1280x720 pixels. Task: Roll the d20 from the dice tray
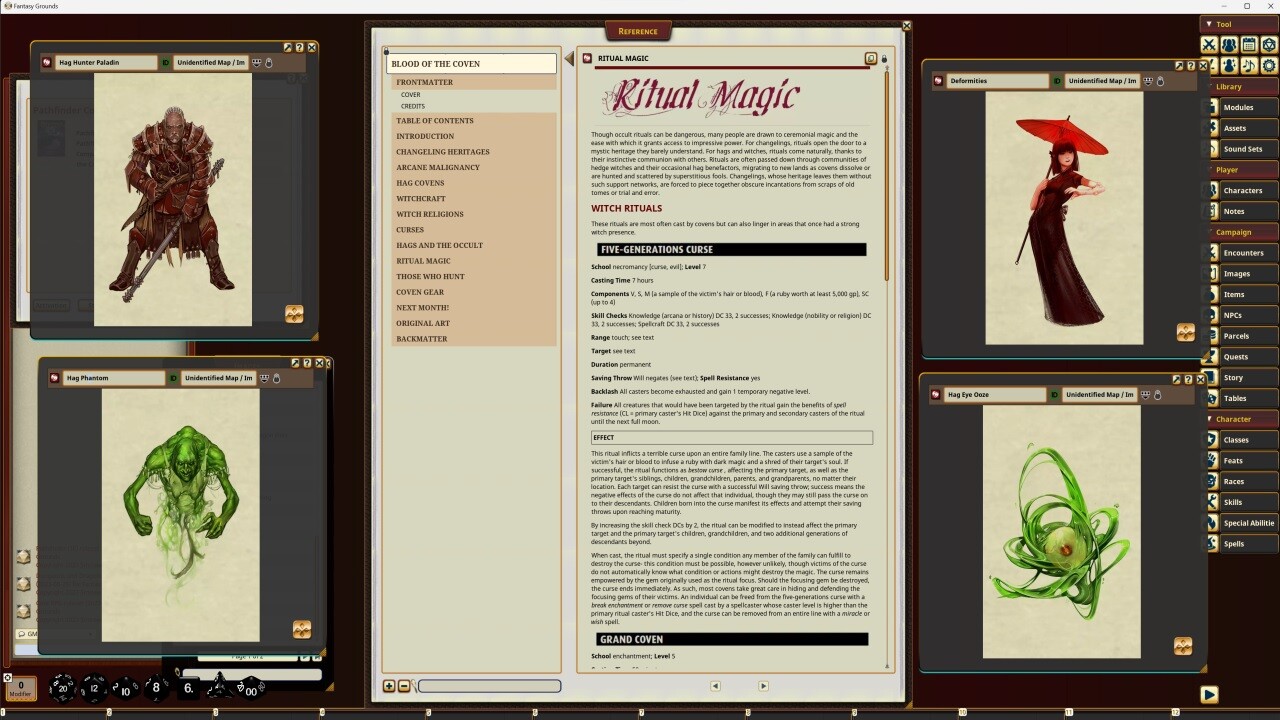click(62, 688)
